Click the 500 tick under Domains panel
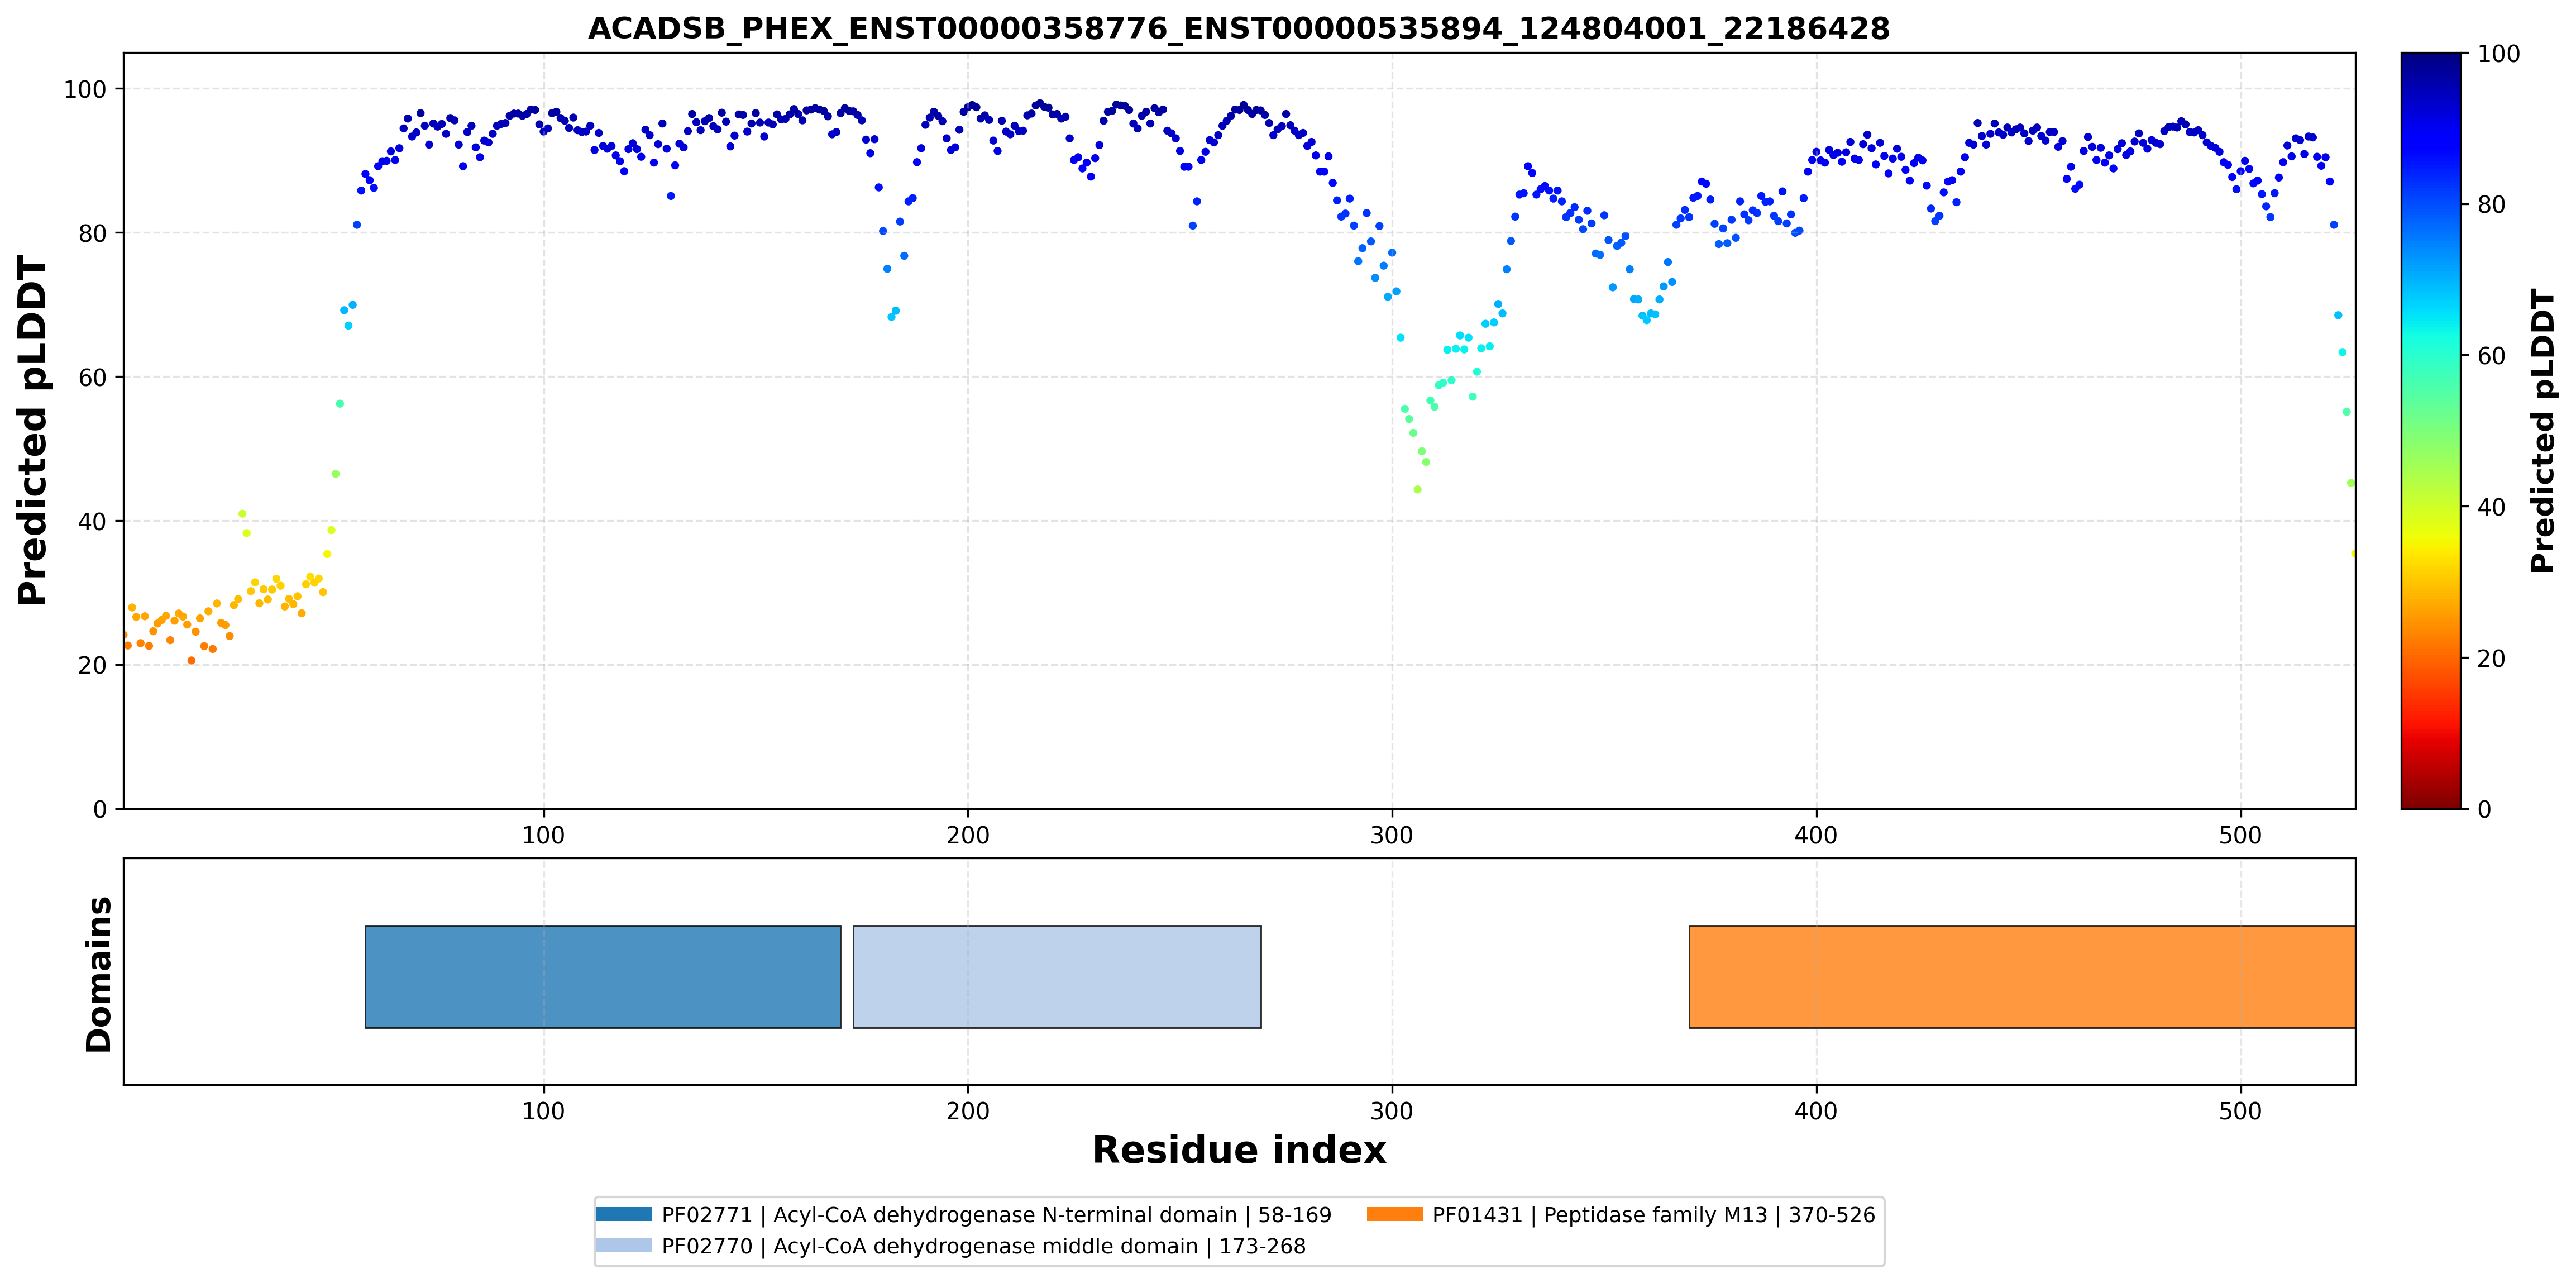The image size is (2576, 1283). point(2240,1111)
